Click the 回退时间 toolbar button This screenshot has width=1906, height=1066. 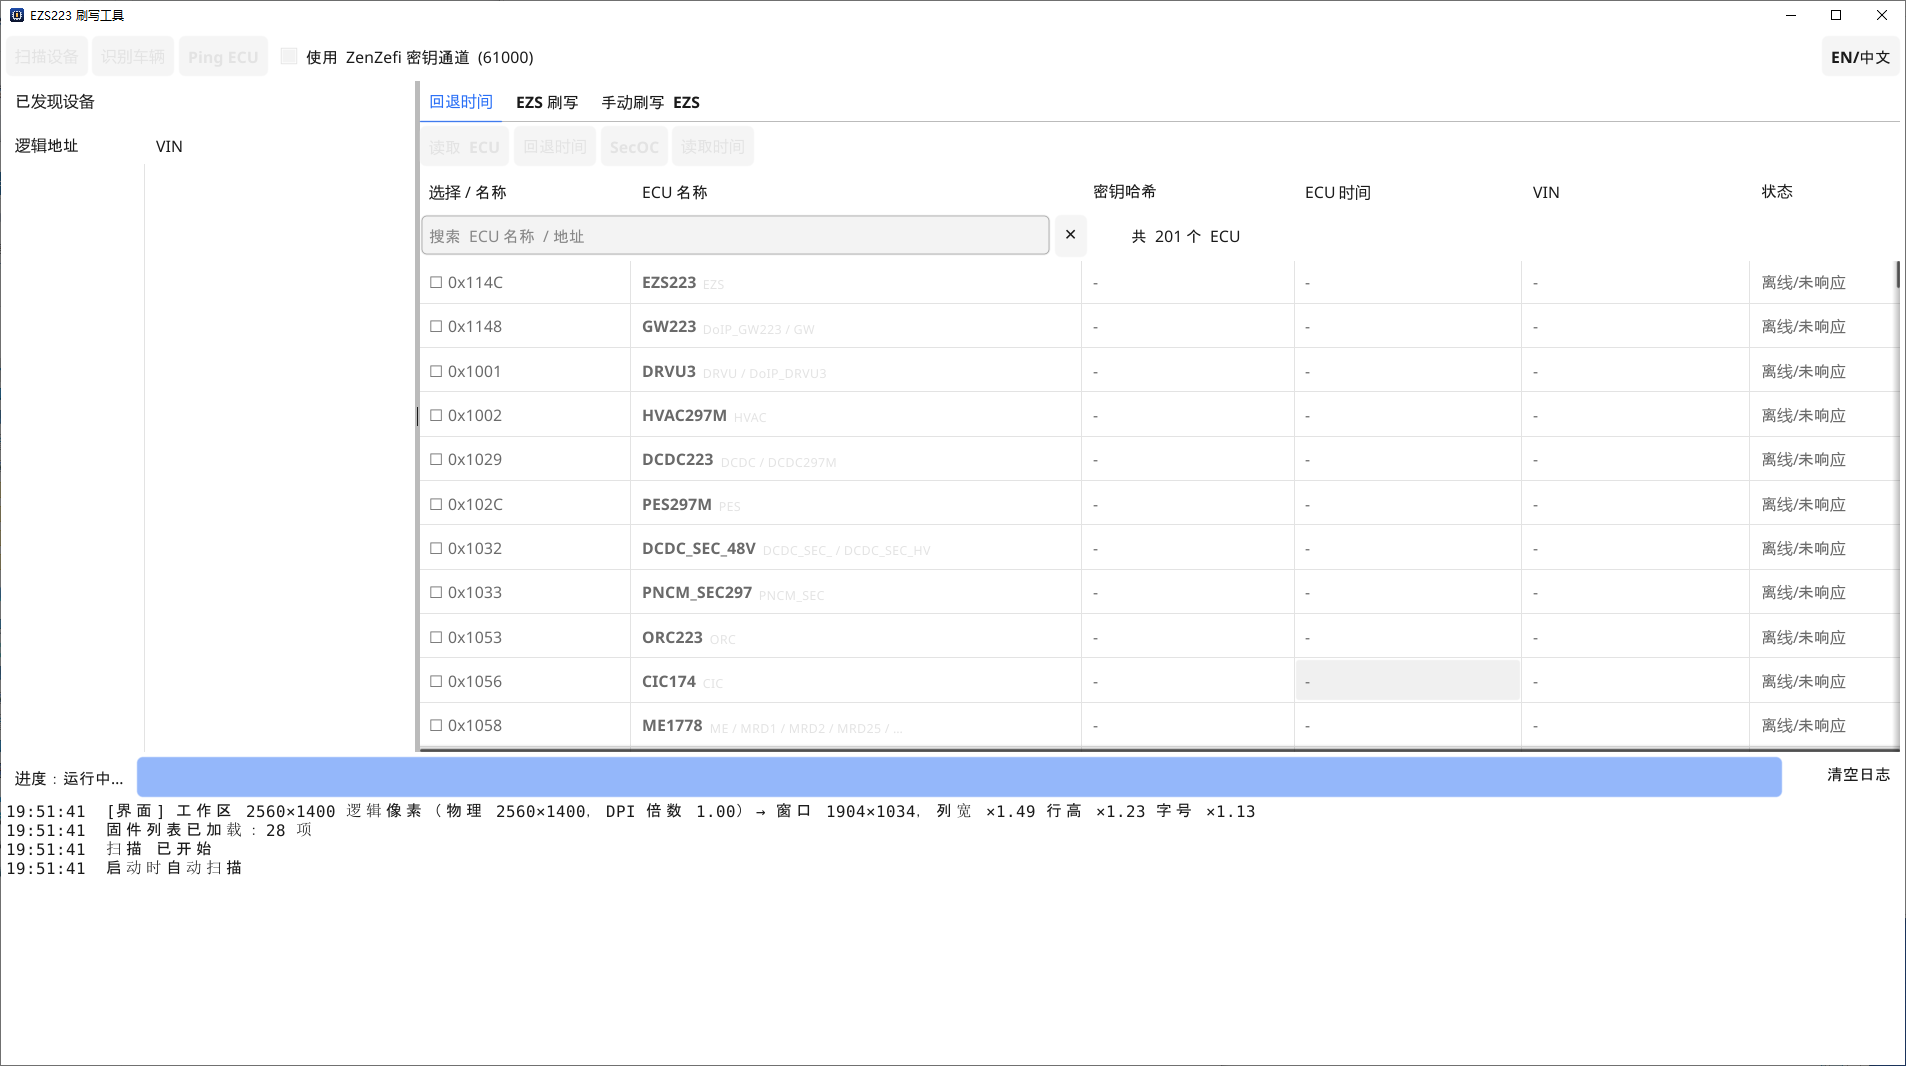[x=555, y=147]
